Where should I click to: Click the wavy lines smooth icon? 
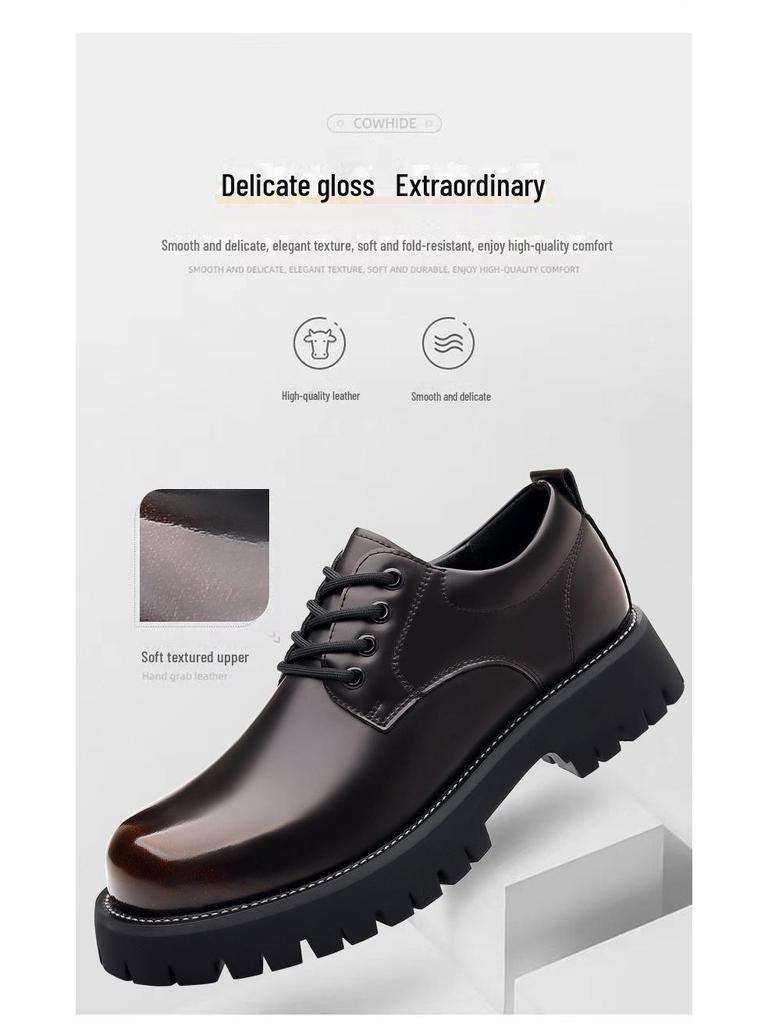click(x=448, y=343)
